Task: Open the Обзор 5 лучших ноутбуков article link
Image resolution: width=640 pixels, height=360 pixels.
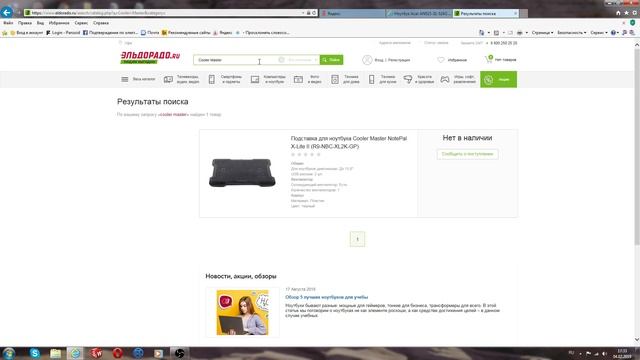Action: tap(327, 297)
